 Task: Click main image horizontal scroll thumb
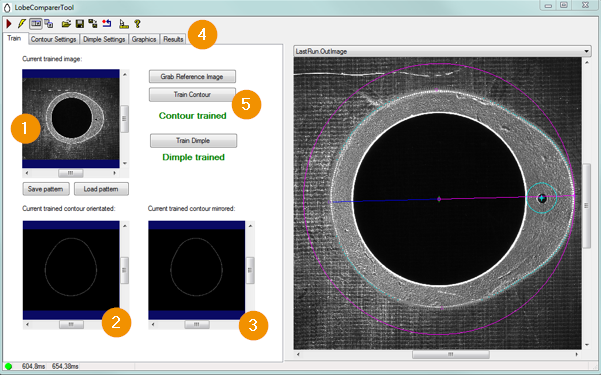pyautogui.click(x=451, y=355)
